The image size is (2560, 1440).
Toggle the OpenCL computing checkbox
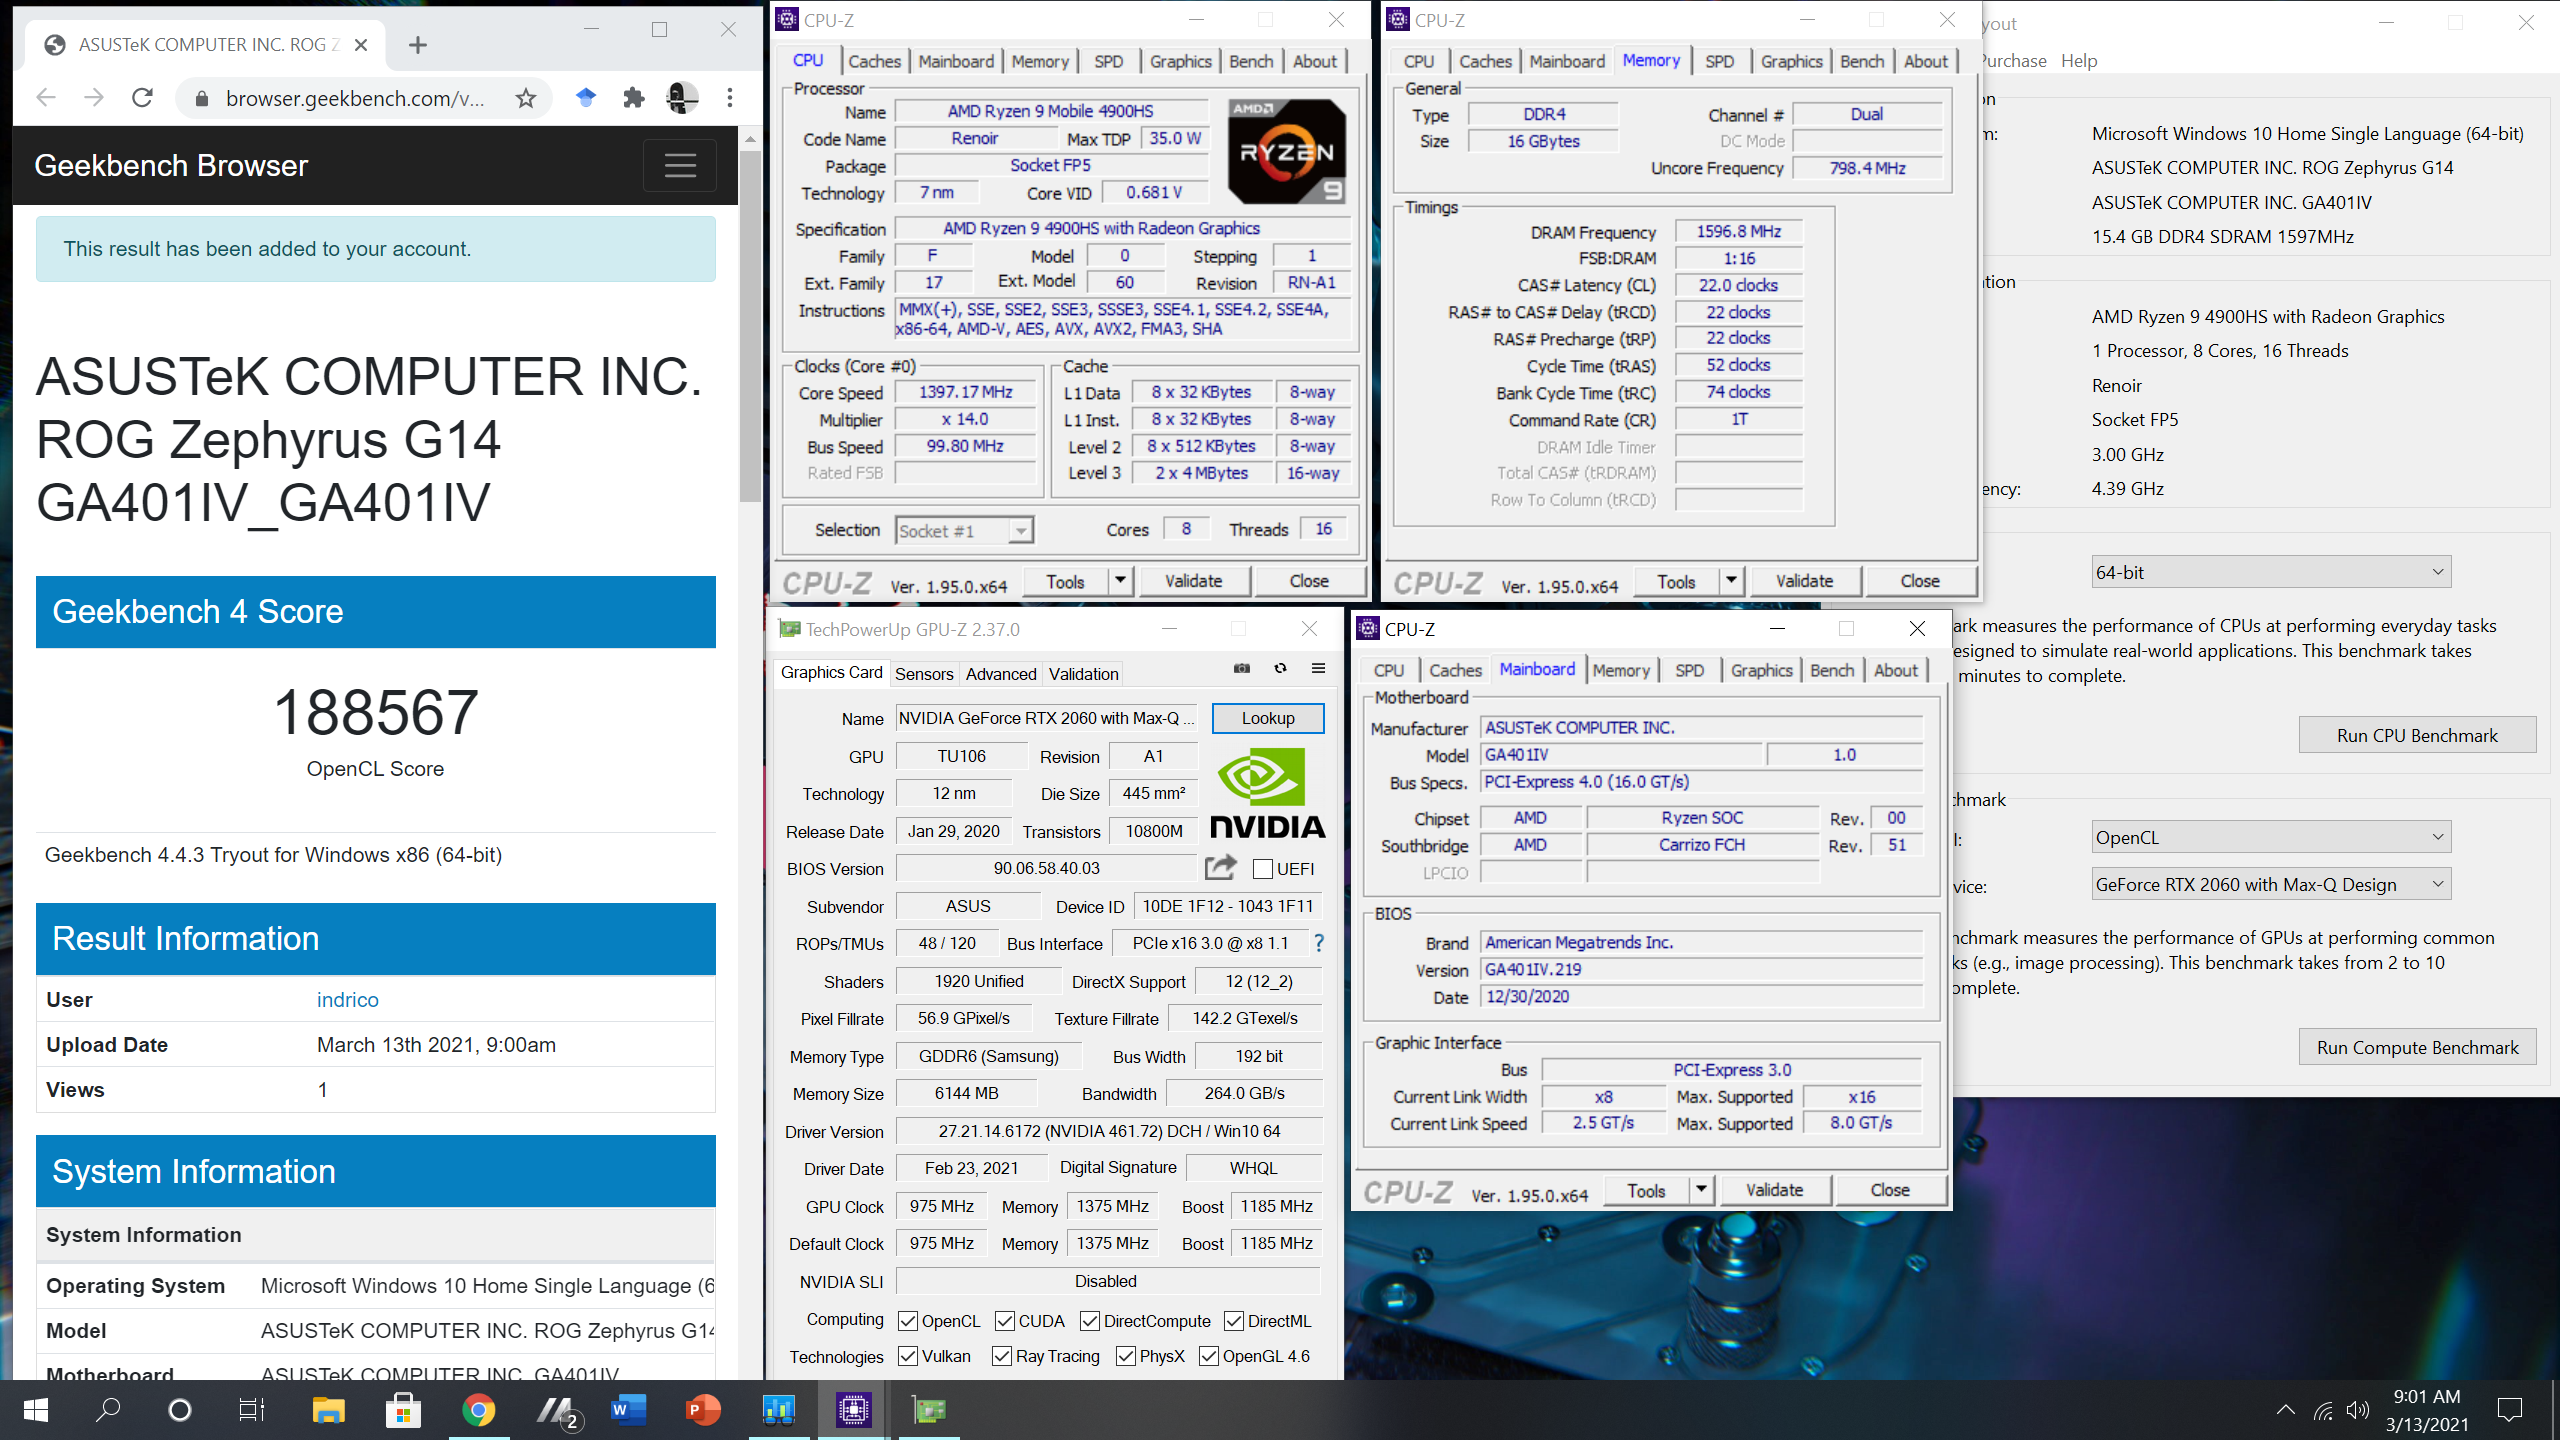click(x=908, y=1321)
